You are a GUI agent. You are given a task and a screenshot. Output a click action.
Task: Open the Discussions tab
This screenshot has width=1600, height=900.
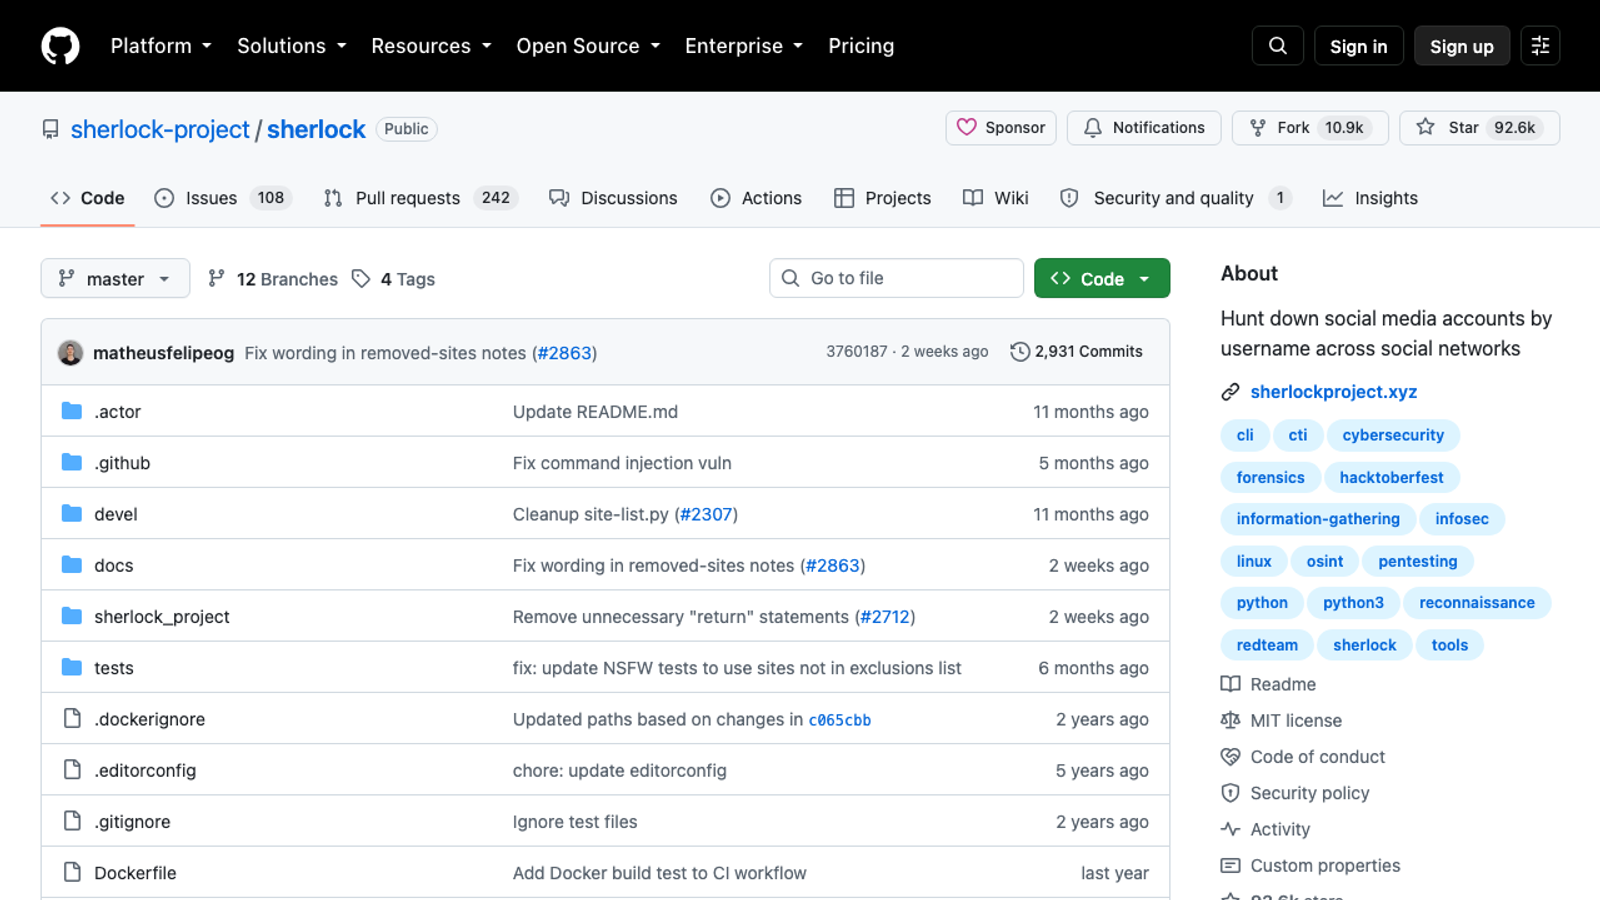tap(613, 198)
